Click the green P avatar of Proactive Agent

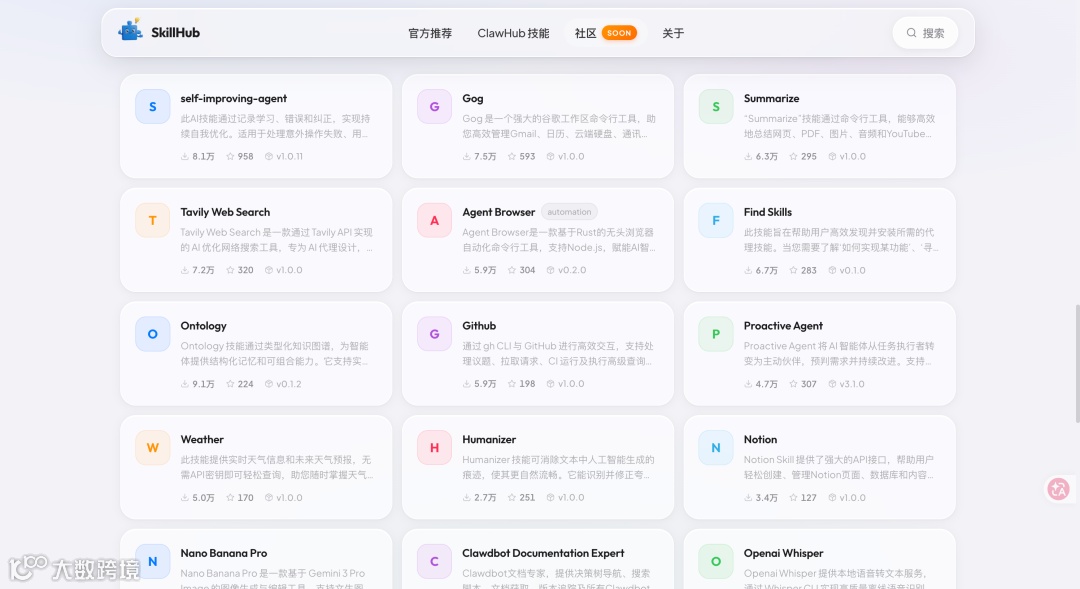[716, 334]
